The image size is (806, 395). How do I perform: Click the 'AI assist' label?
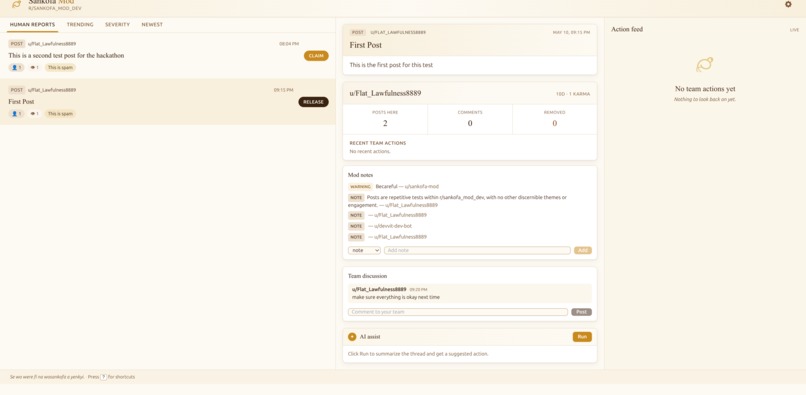[370, 337]
